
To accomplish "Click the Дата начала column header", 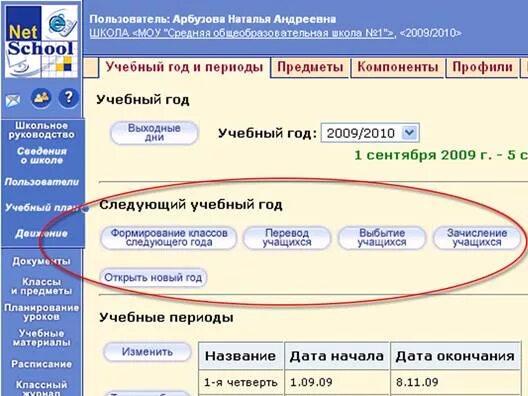I will coord(337,356).
